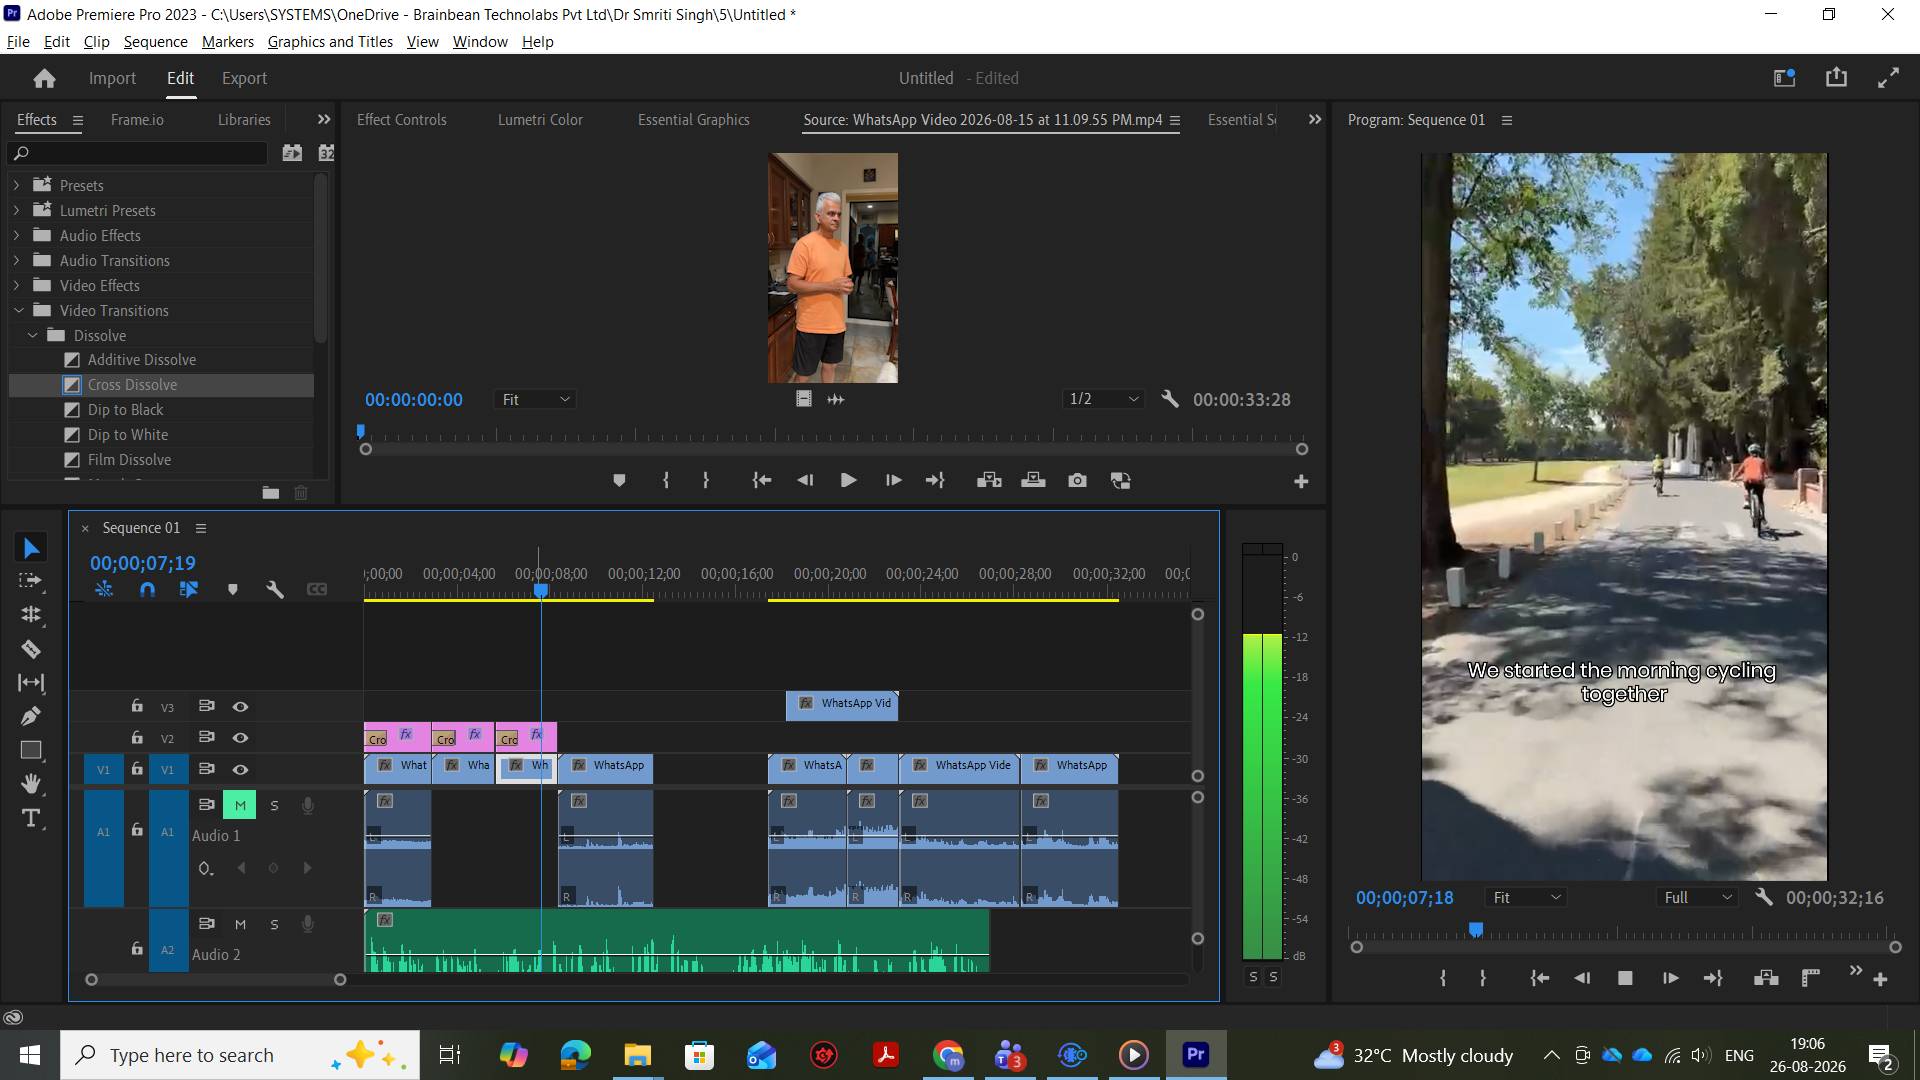
Task: Toggle Snap in Timeline magnet icon
Action: coord(147,589)
